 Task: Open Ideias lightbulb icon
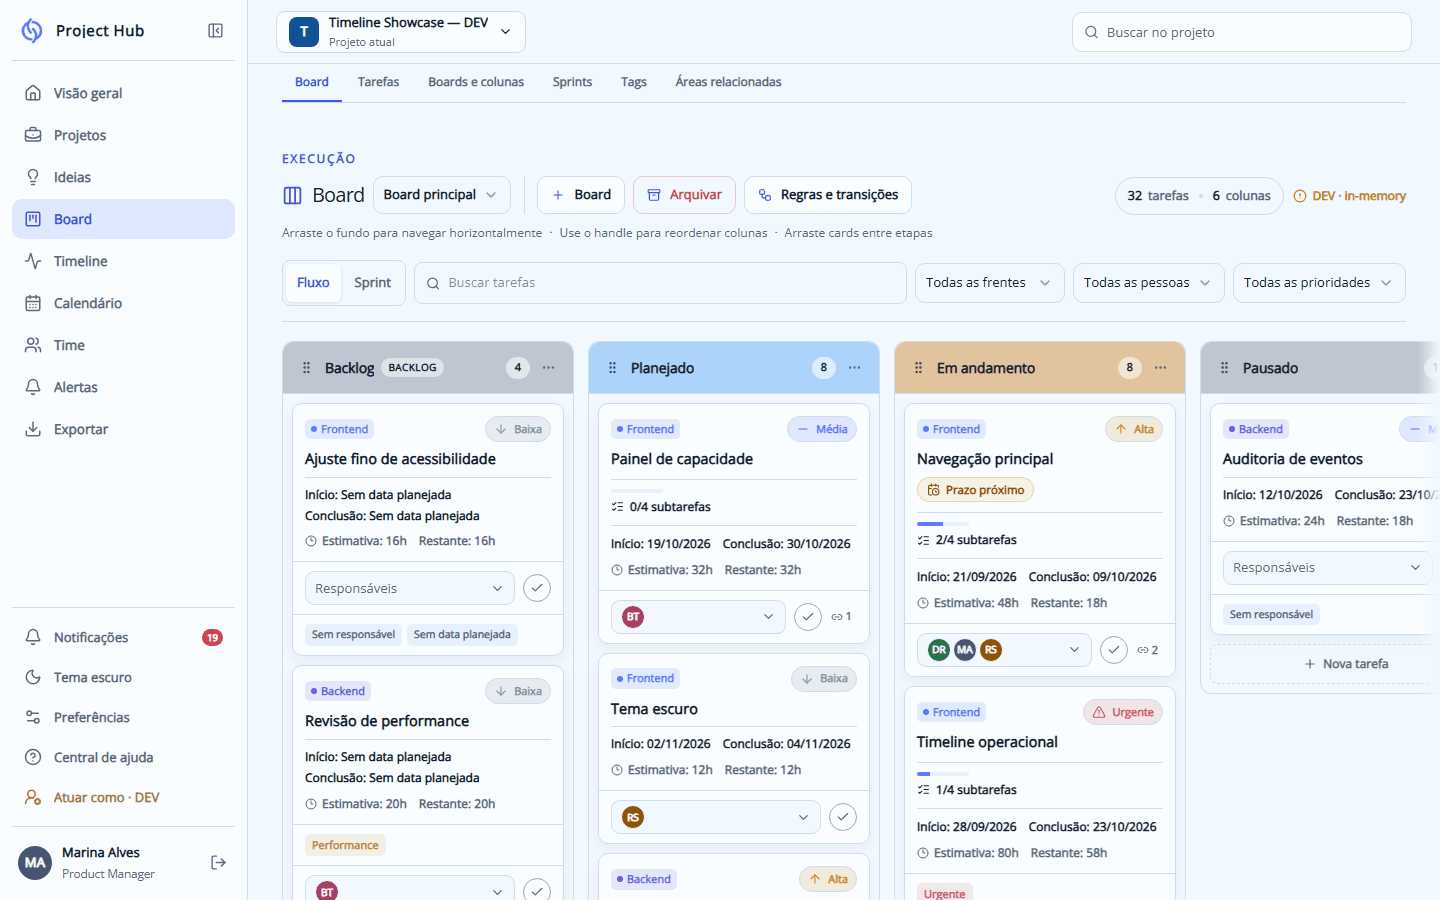[33, 177]
